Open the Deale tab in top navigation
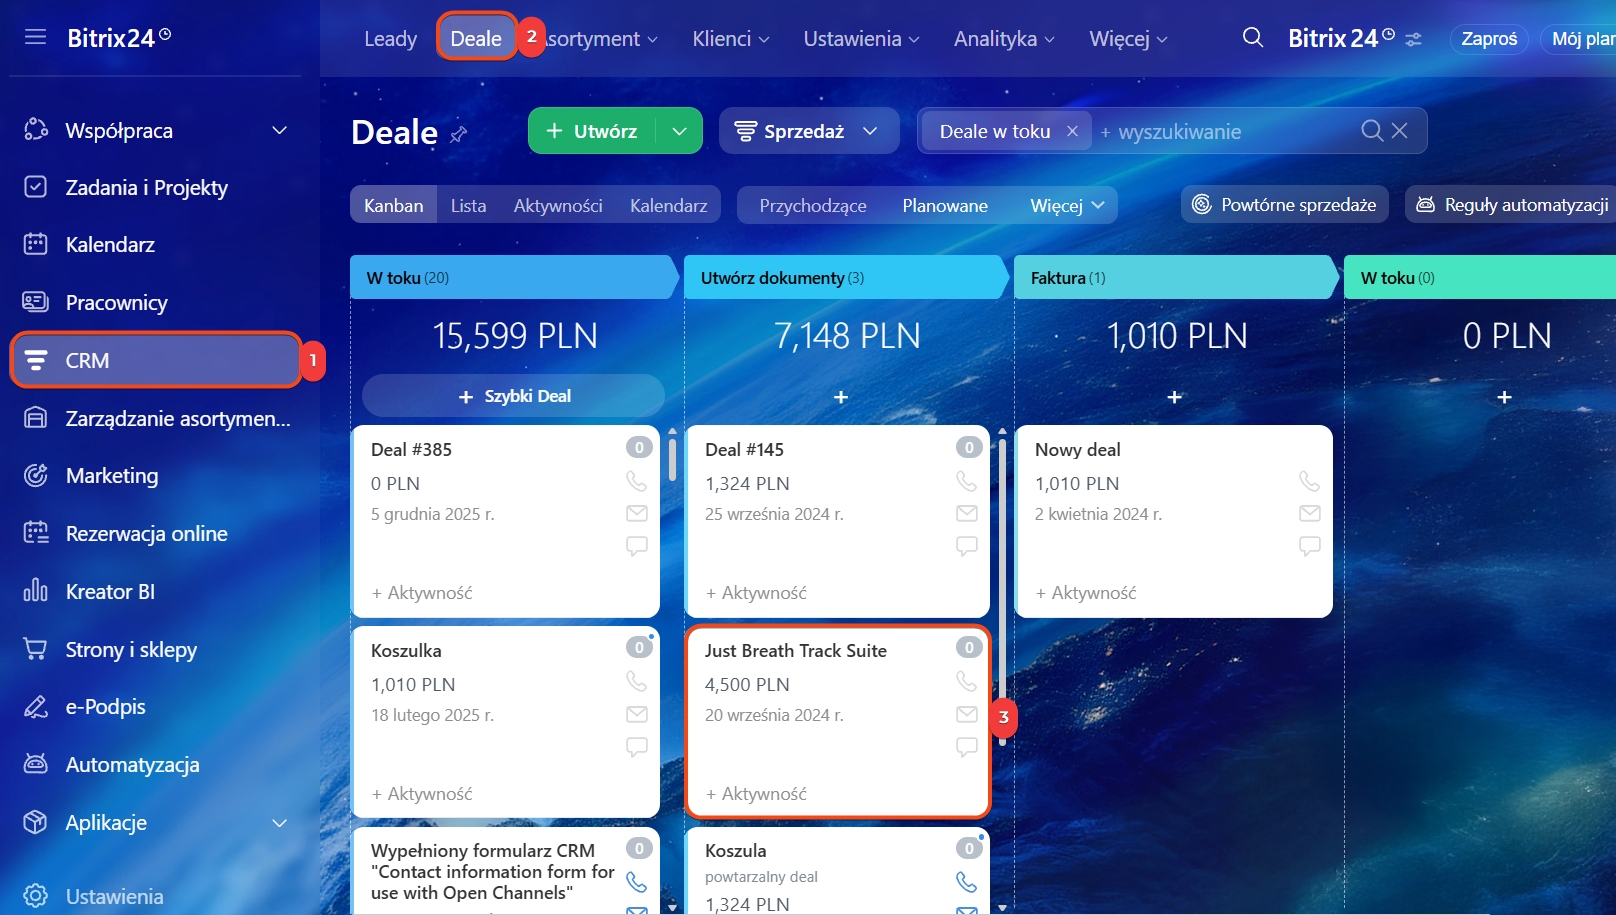 (476, 38)
